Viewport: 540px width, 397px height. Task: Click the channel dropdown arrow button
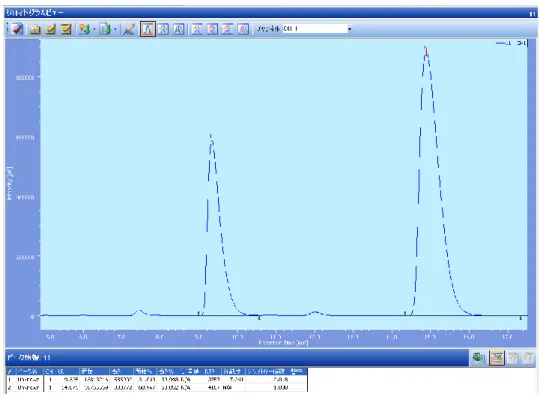[x=349, y=29]
